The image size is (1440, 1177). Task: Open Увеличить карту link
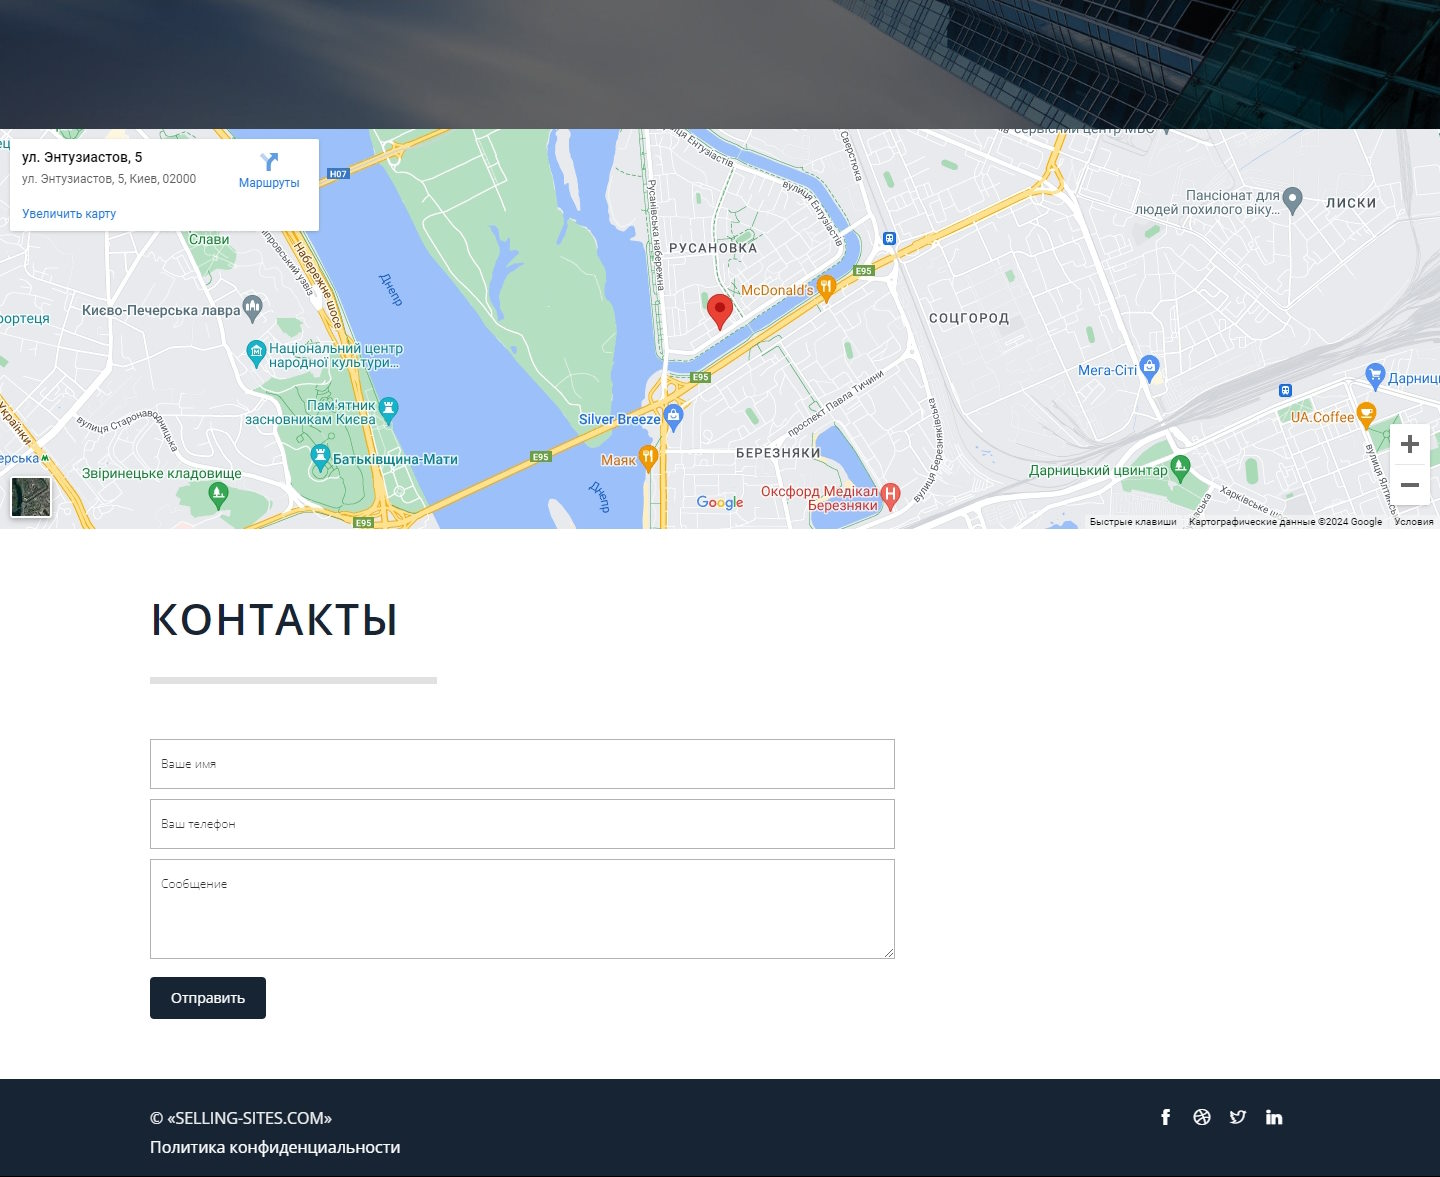[x=69, y=214]
